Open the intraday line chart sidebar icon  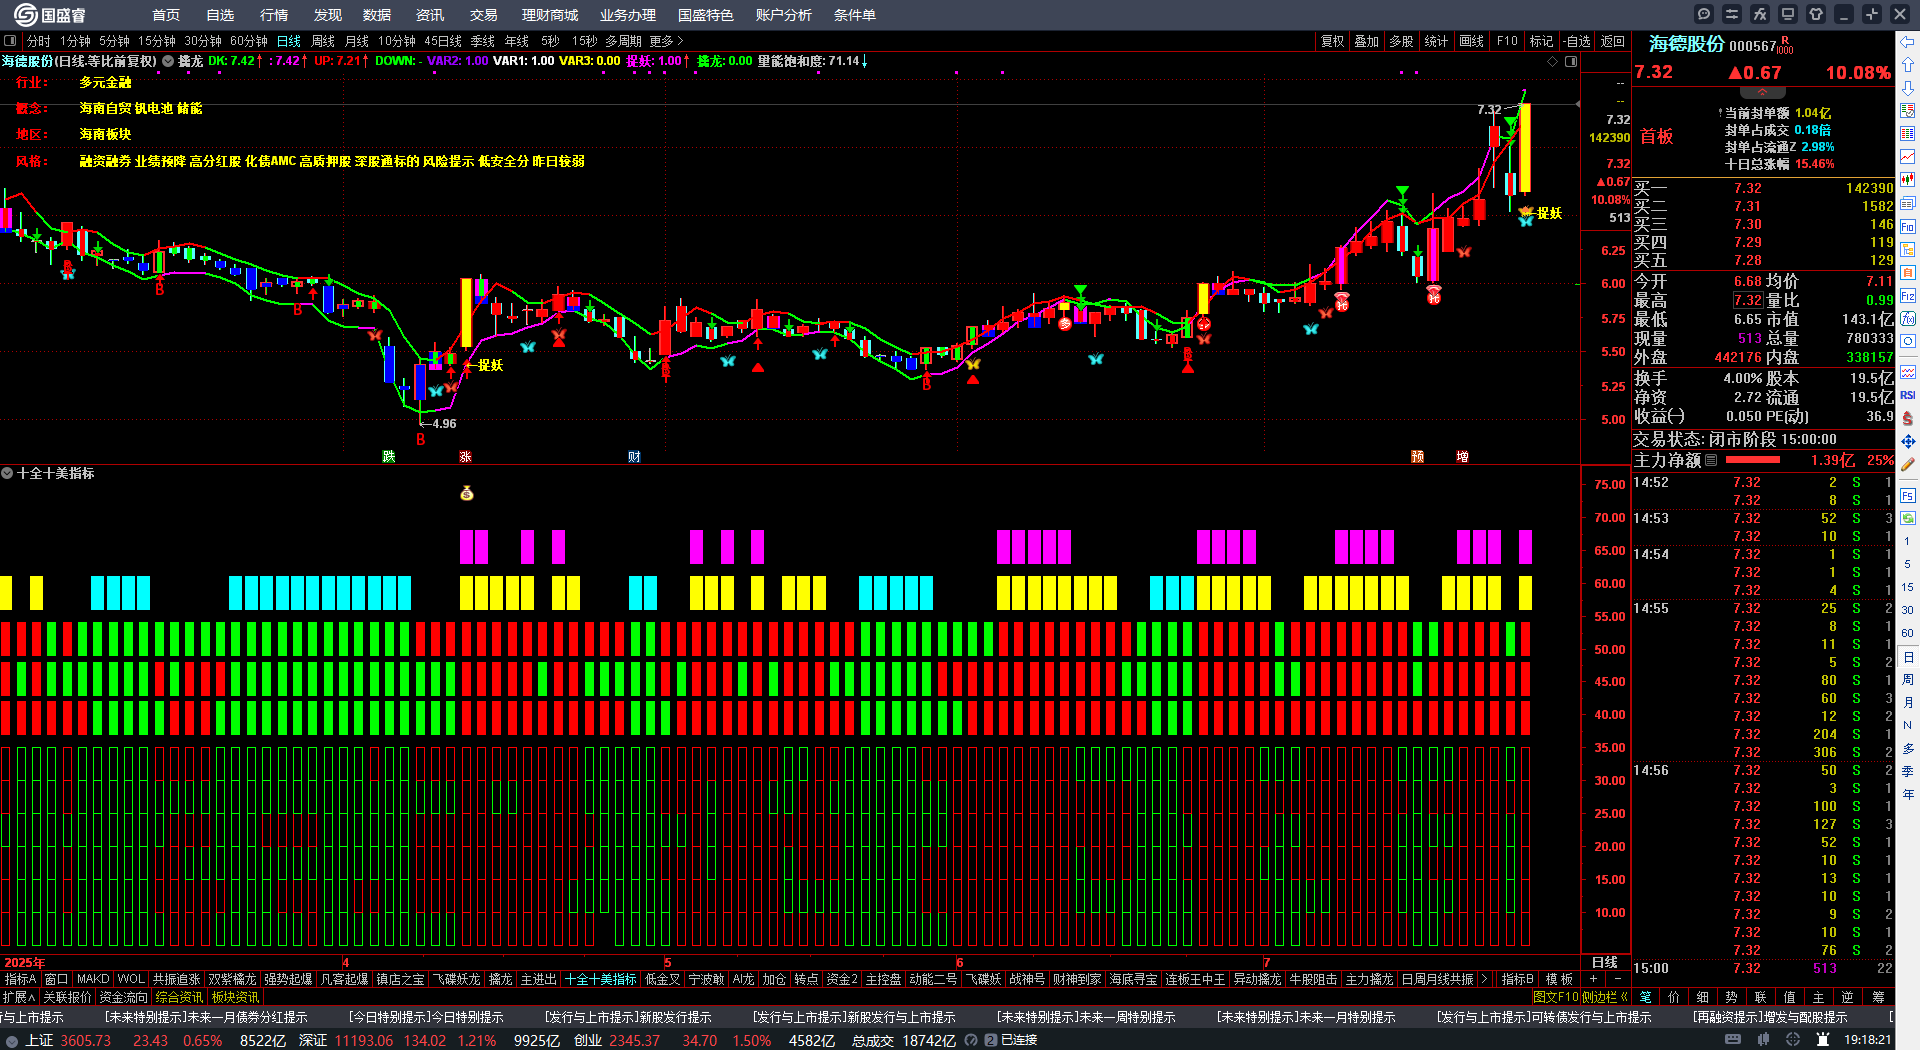(1908, 157)
